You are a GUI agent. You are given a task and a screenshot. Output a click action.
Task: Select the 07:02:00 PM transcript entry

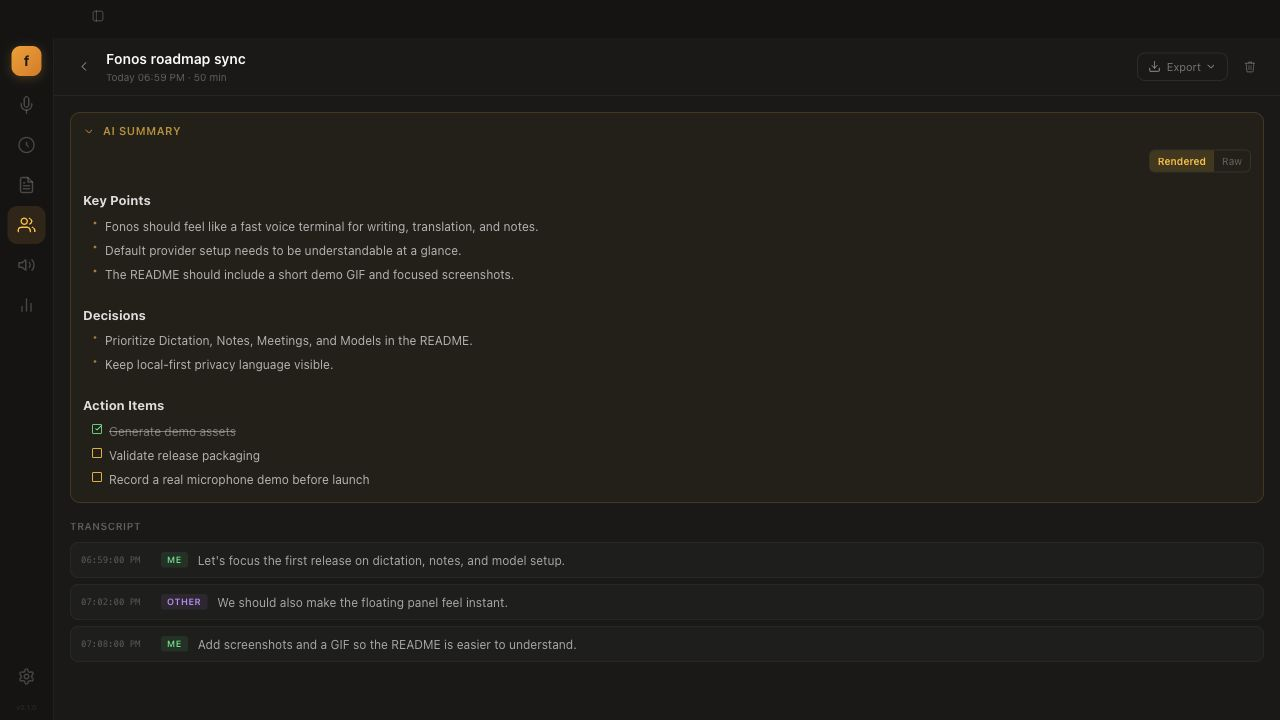pyautogui.click(x=667, y=602)
